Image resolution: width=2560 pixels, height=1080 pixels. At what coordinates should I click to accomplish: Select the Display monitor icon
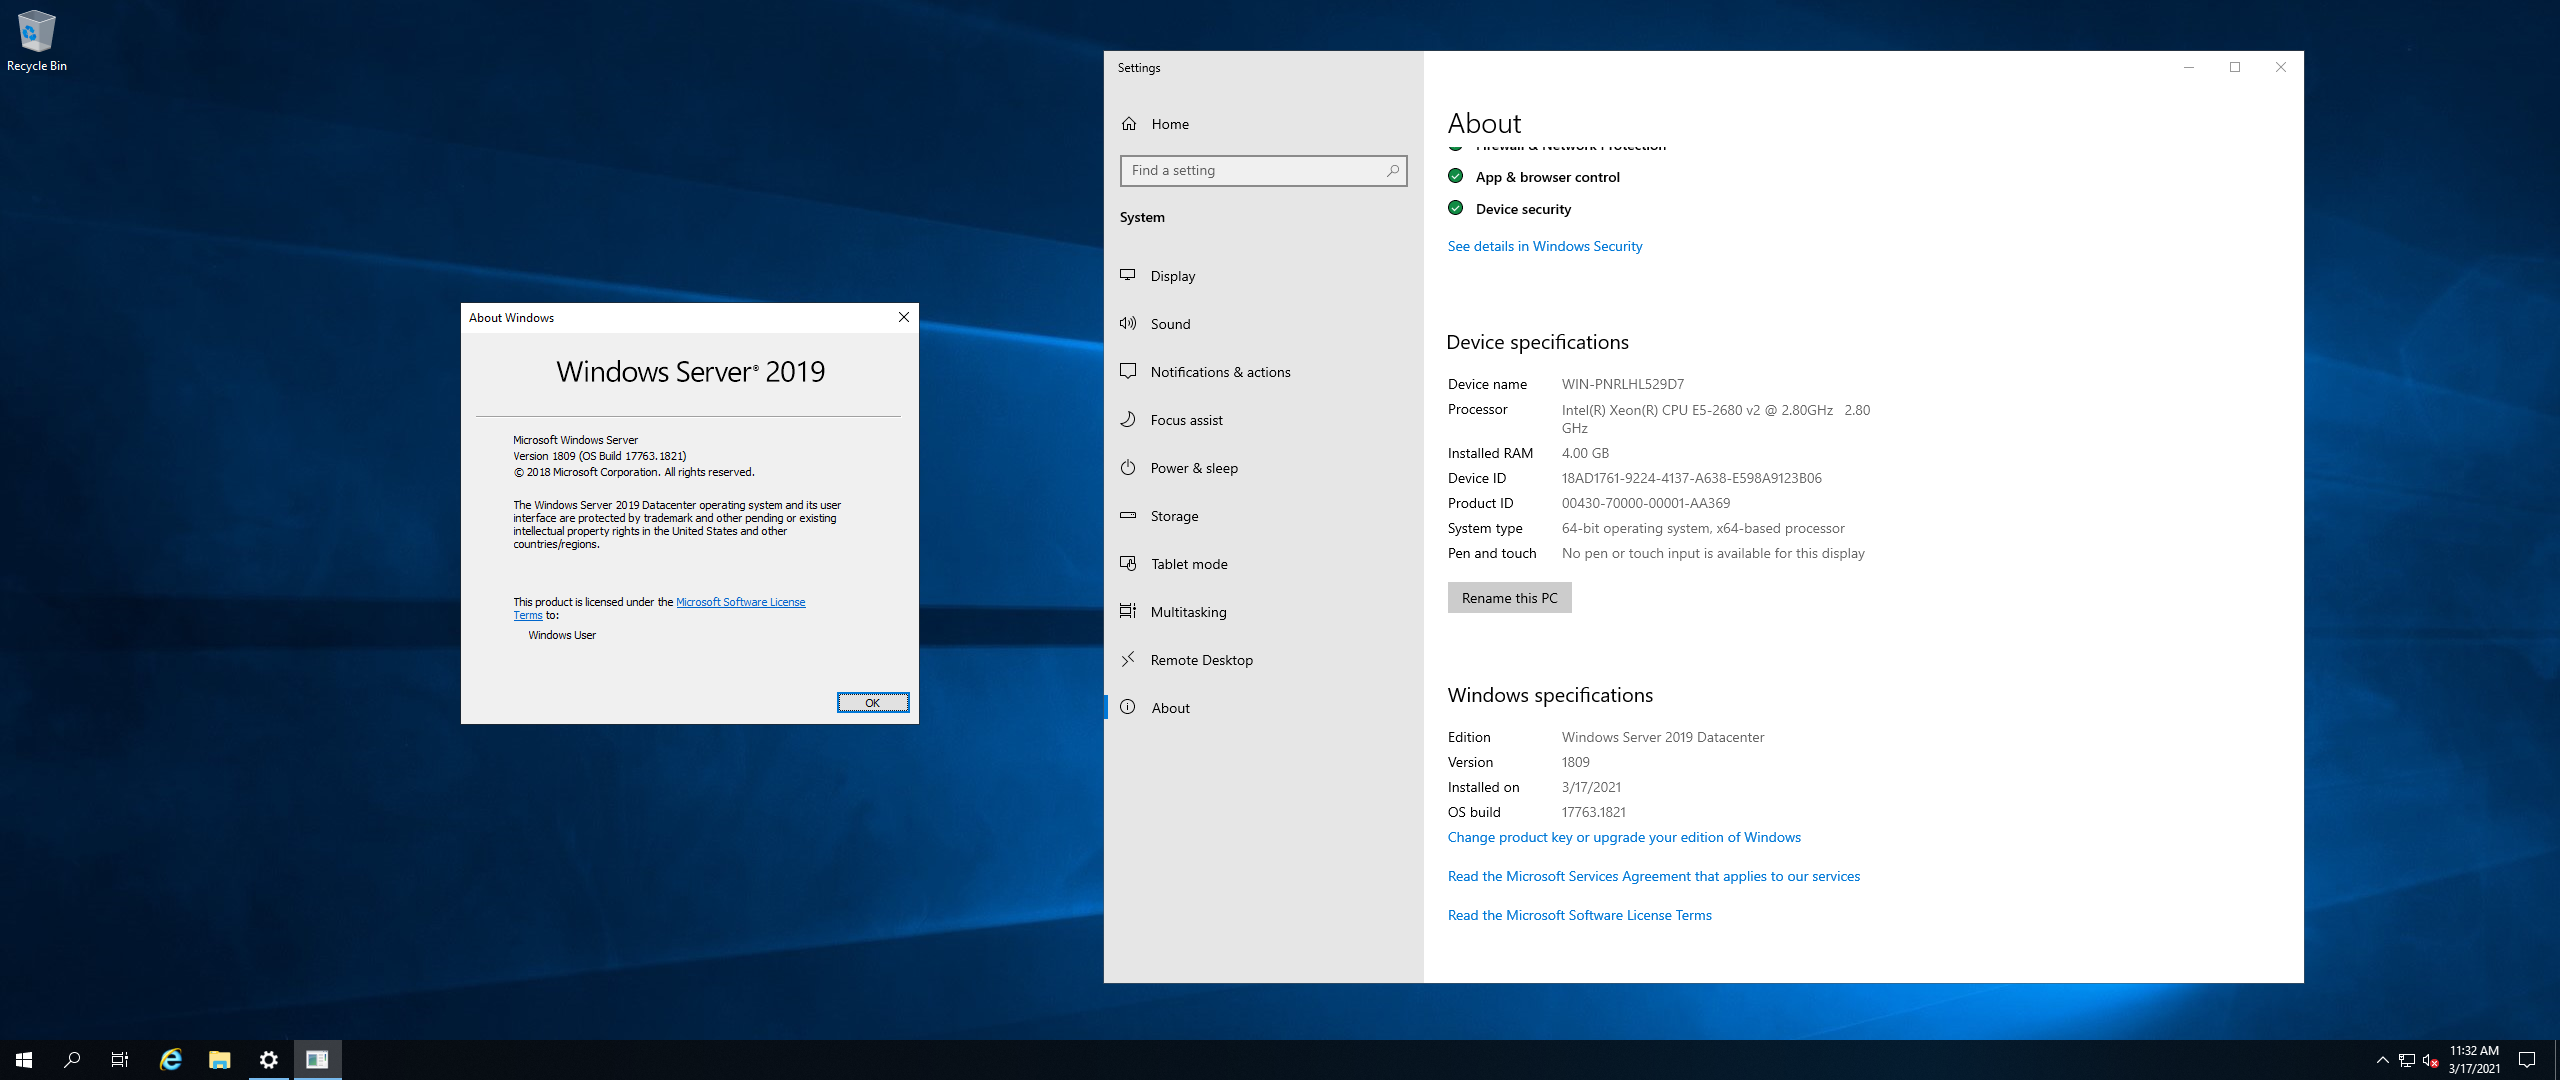pos(1128,275)
